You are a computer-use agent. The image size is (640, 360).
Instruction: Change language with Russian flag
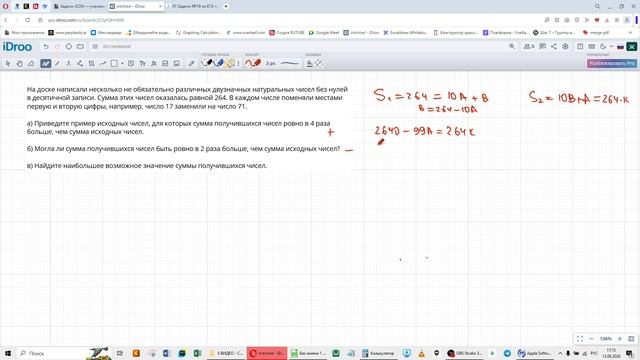[x=620, y=47]
